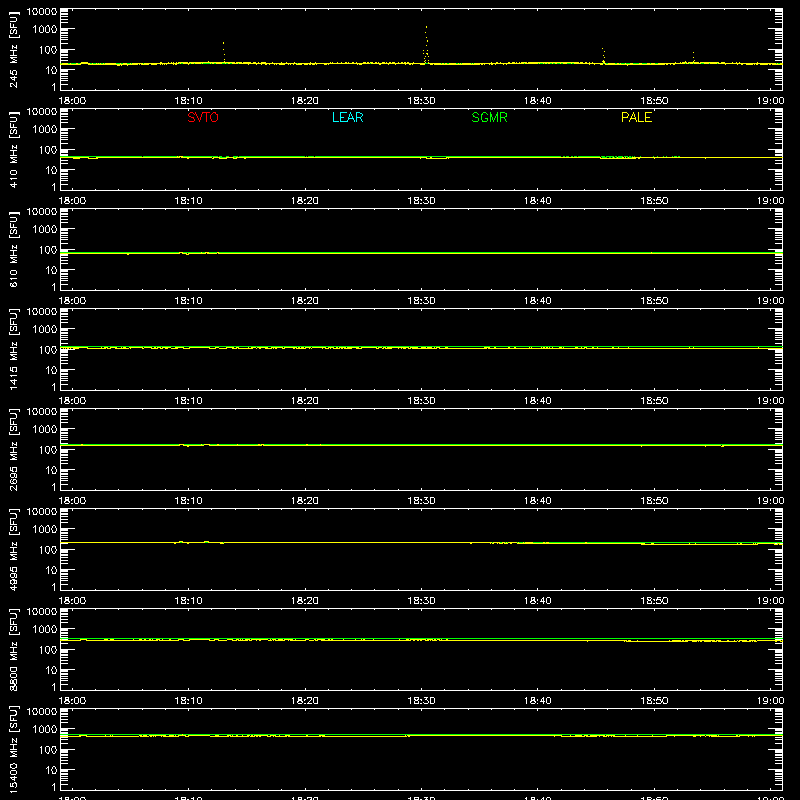Screen dimensions: 800x800
Task: Click the 18:30 tick label under 245 MHz panel
Action: [x=421, y=101]
